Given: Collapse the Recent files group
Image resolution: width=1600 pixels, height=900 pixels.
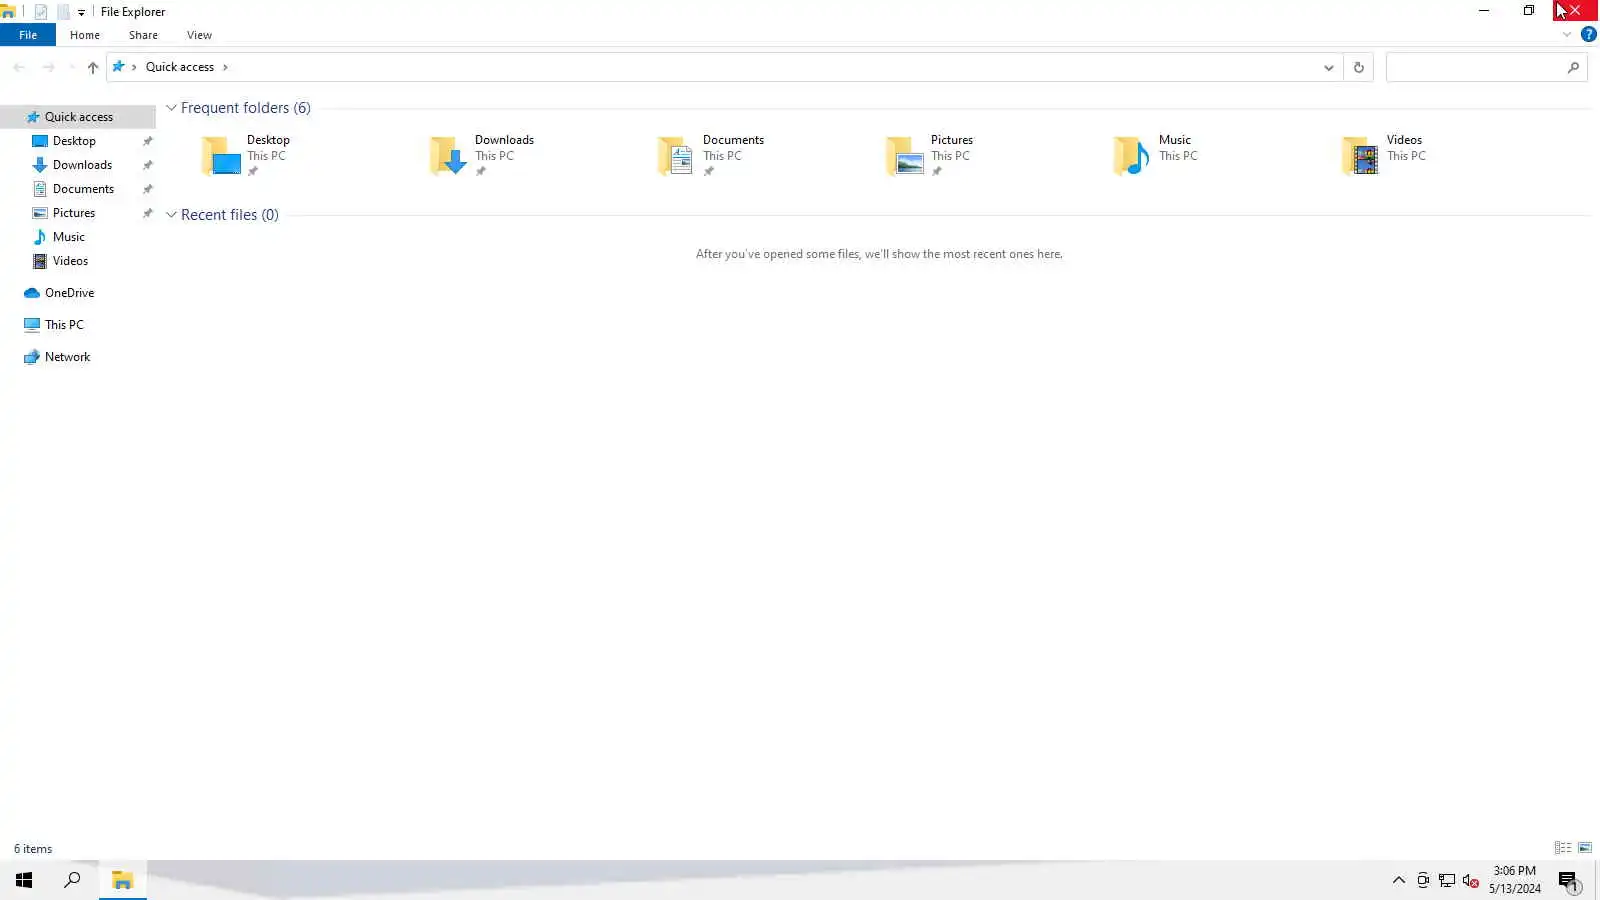Looking at the screenshot, I should coord(171,215).
